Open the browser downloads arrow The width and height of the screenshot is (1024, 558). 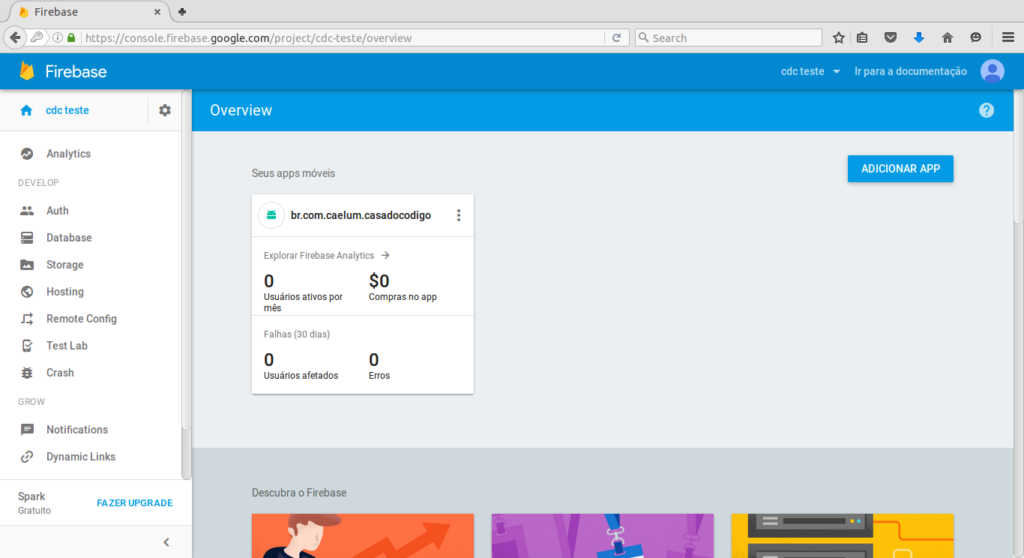[919, 38]
